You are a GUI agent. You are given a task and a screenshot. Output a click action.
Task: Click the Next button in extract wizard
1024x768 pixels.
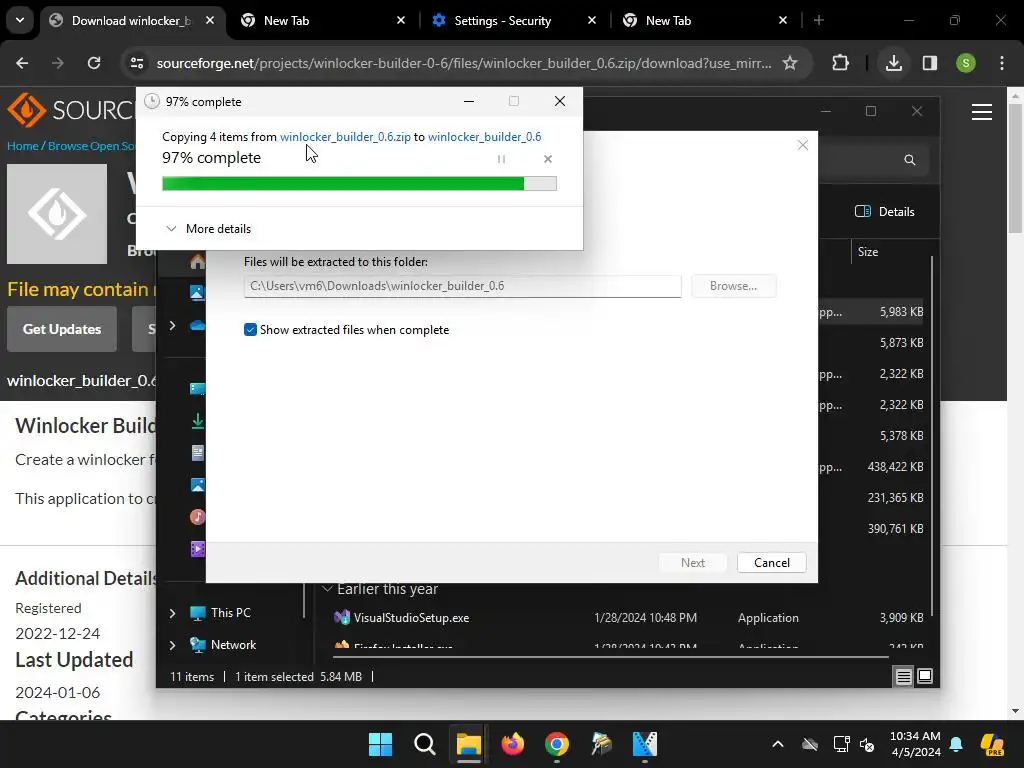[x=693, y=563]
